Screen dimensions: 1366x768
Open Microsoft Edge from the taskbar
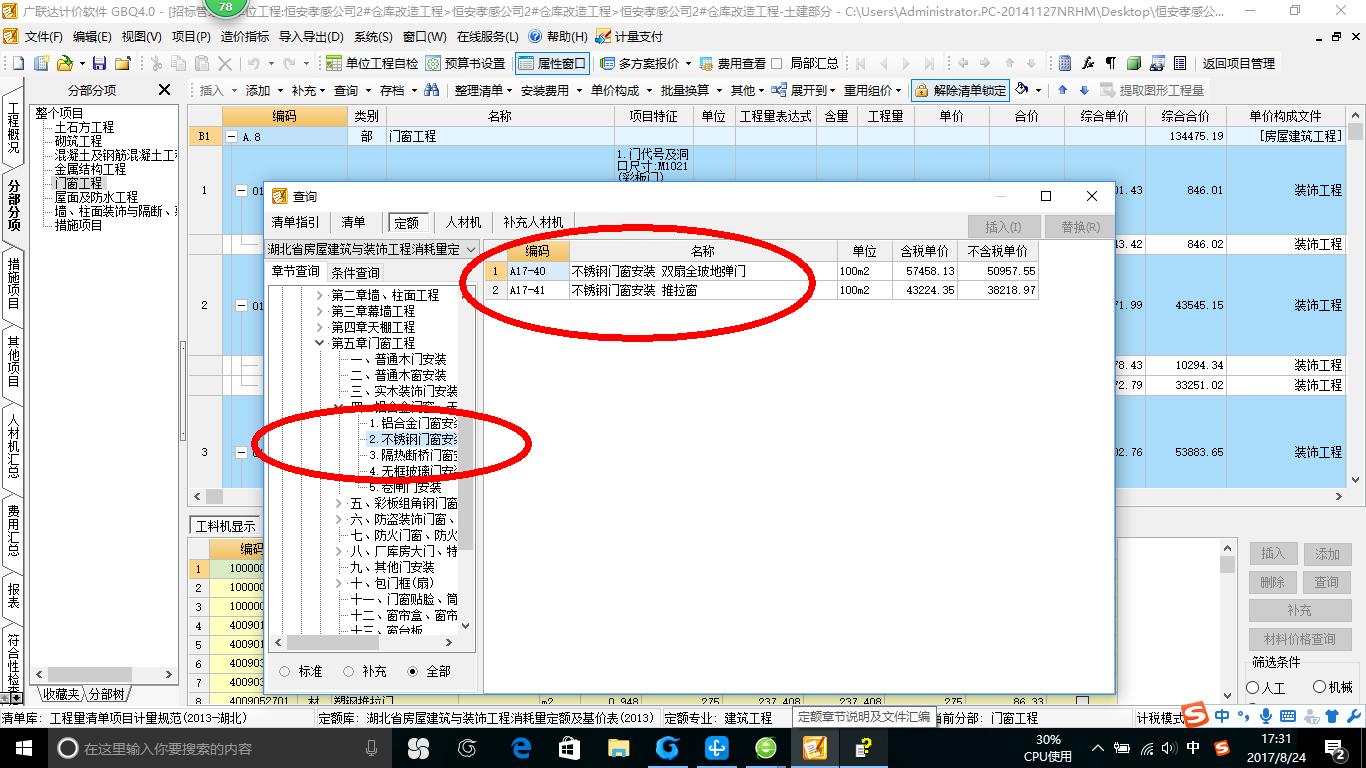[x=521, y=748]
